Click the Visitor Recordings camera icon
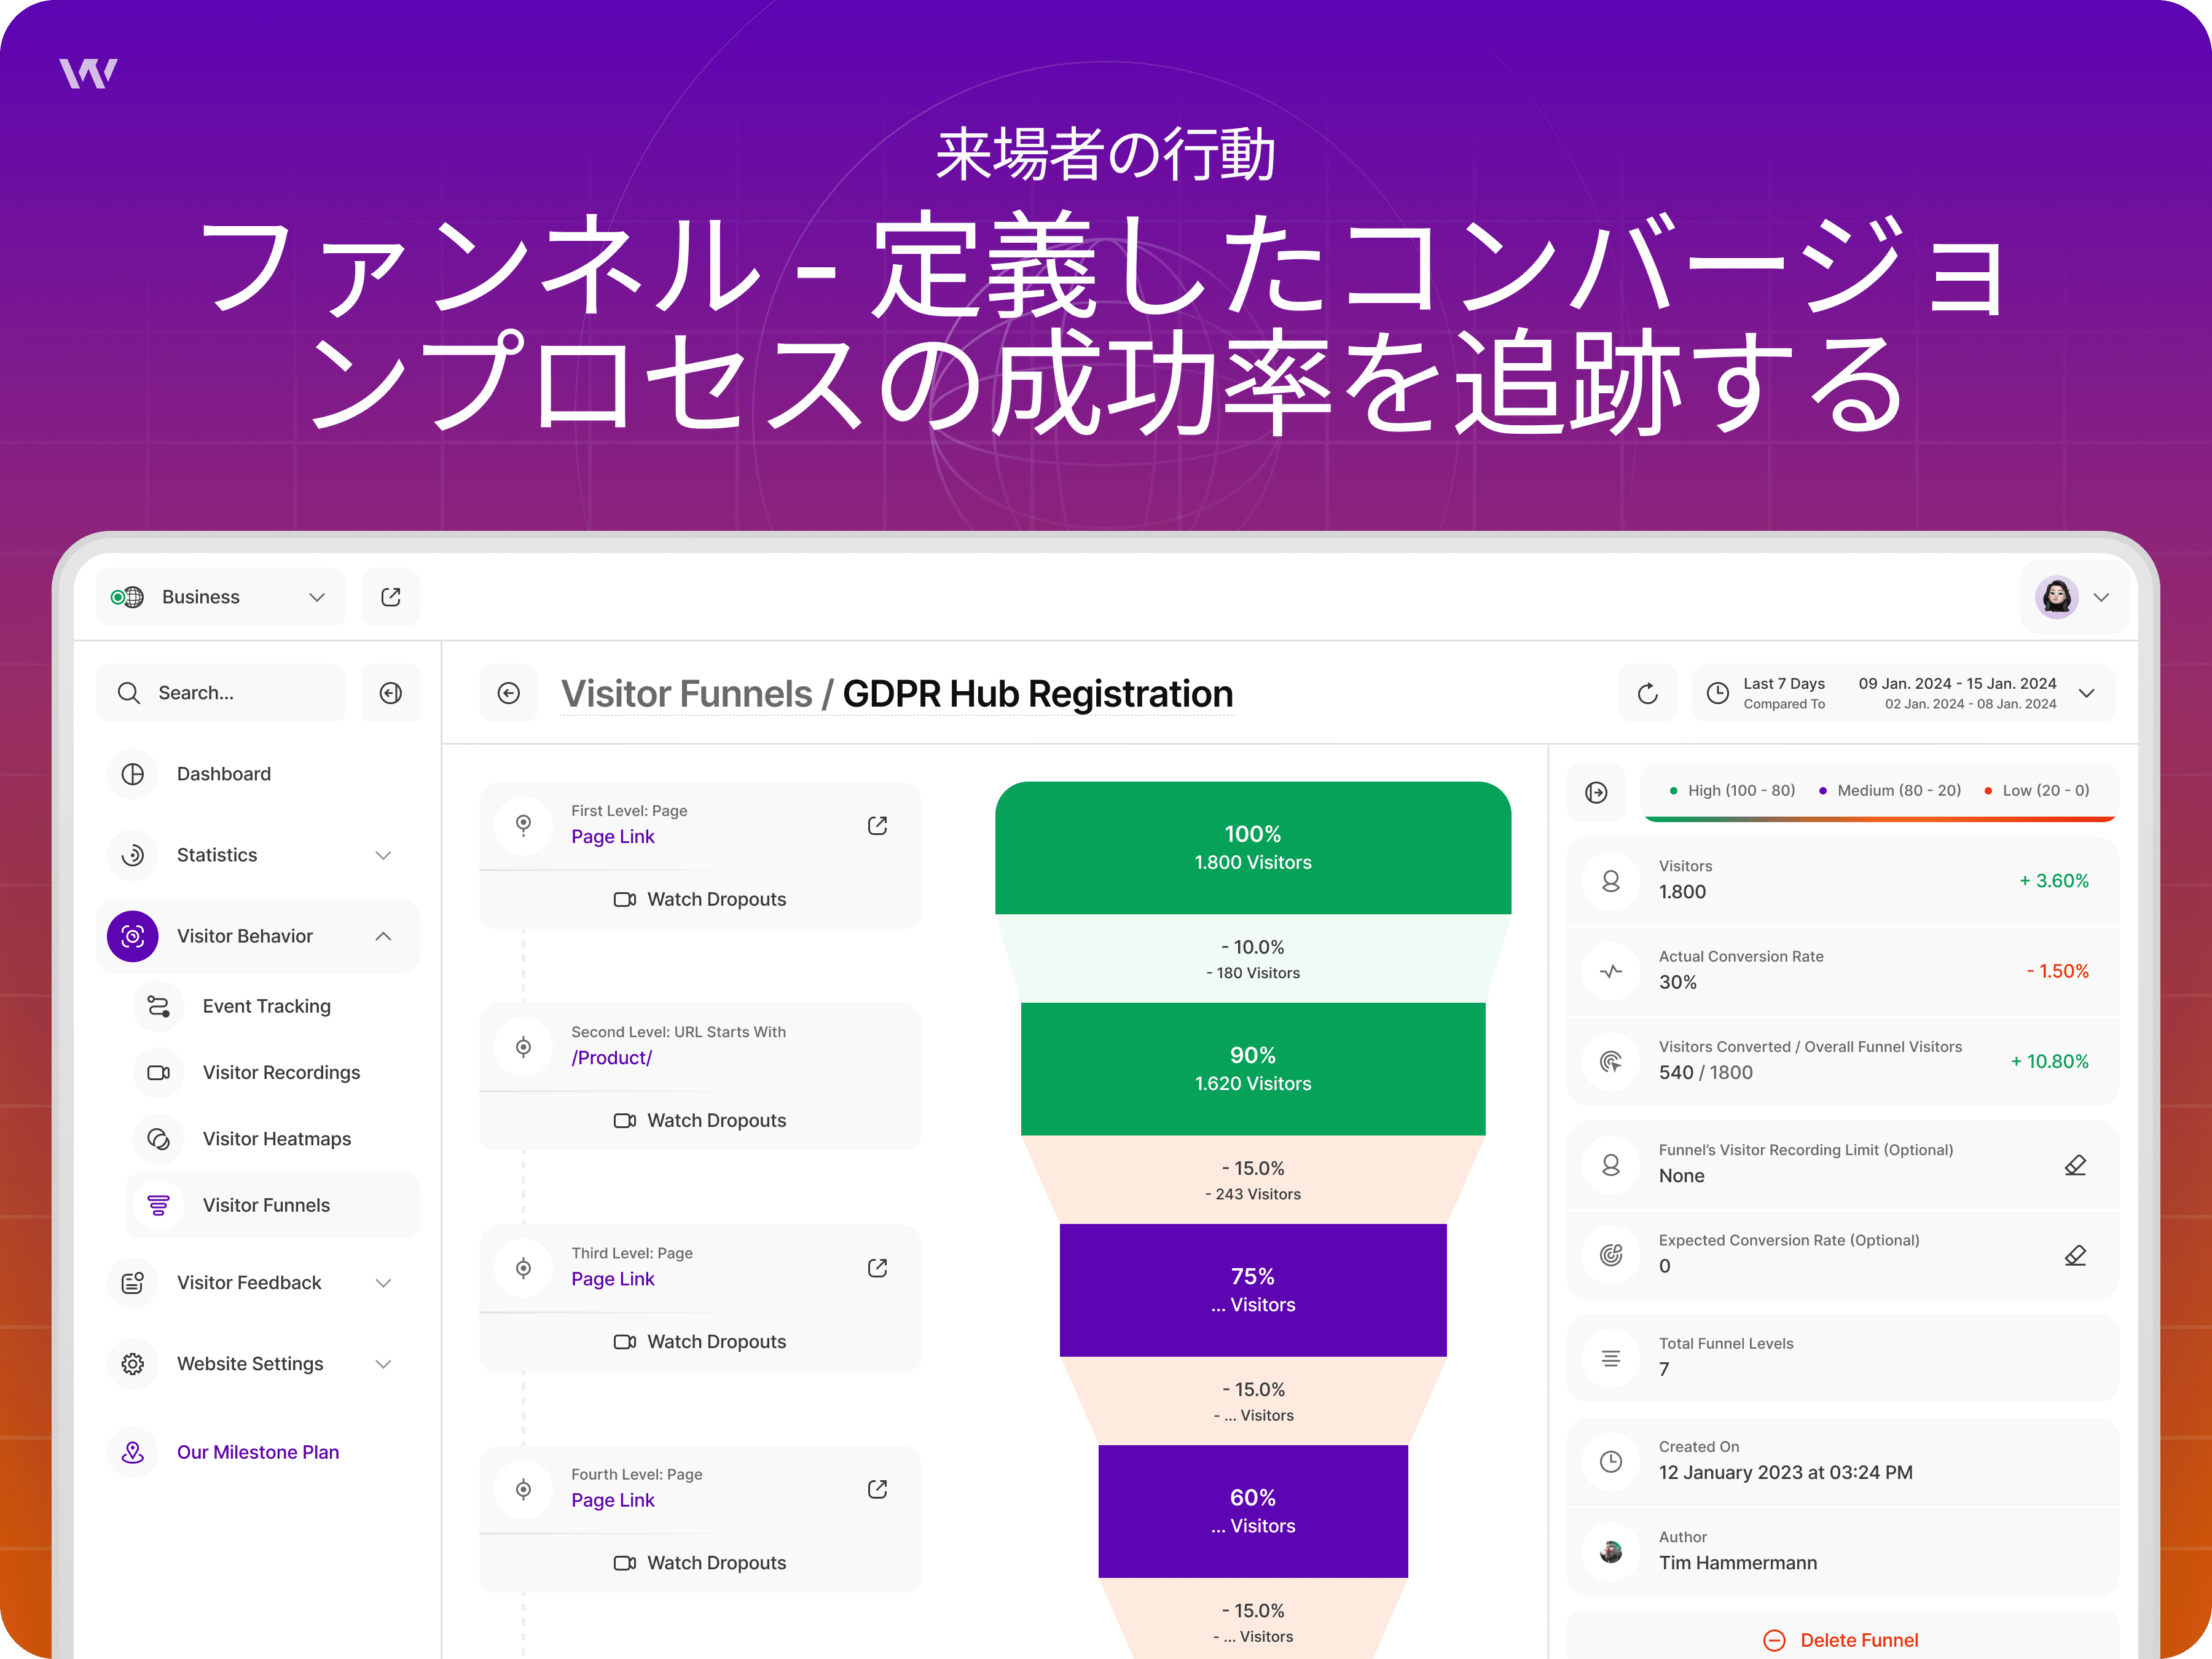The image size is (2212, 1659). pos(158,1072)
